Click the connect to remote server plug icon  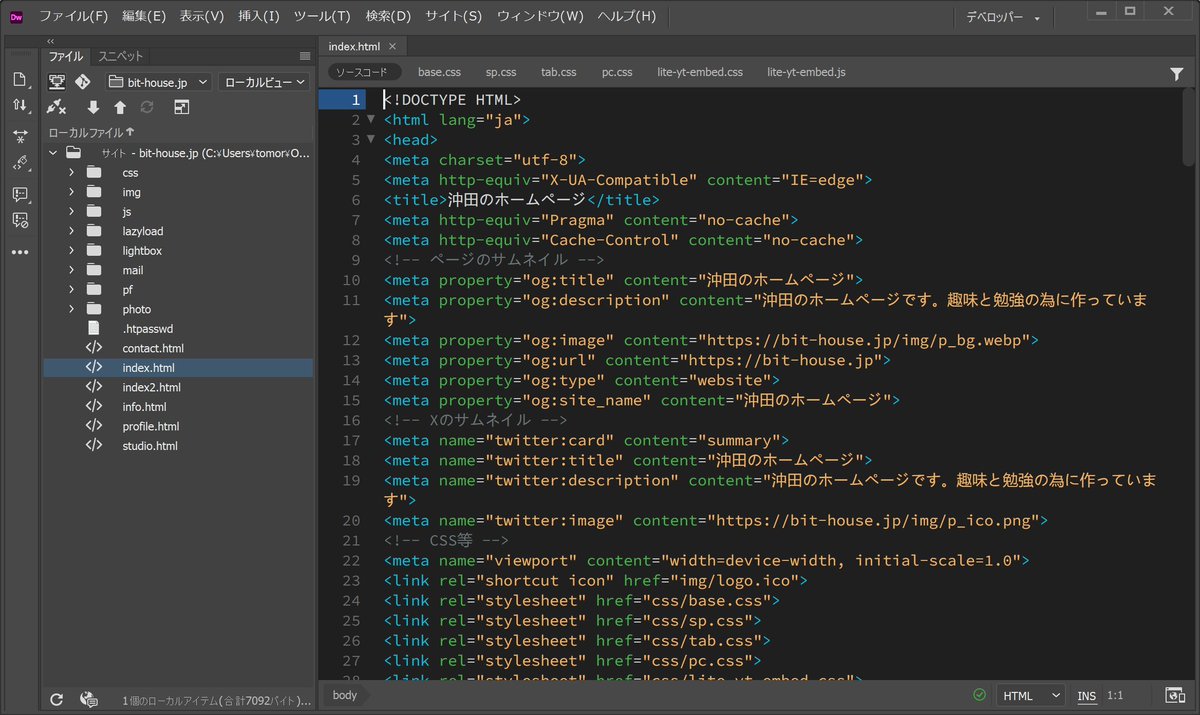click(57, 107)
